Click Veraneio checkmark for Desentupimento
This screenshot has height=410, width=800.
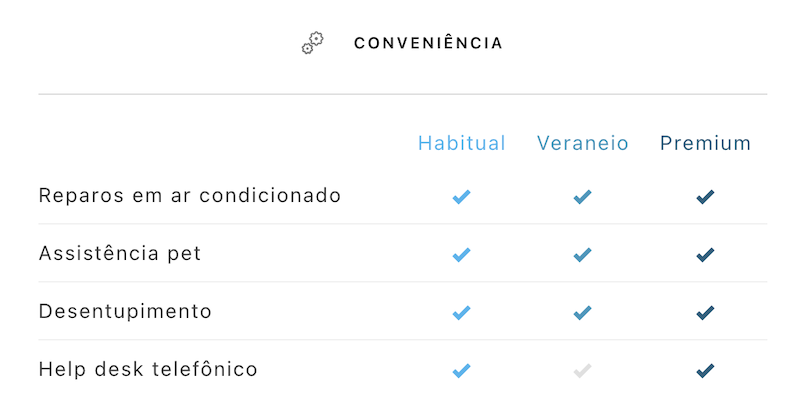[x=582, y=313]
